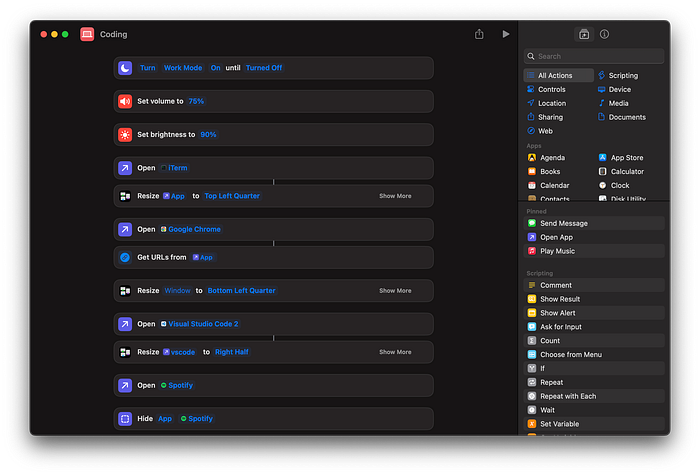Viewport: 700px width, 475px height.
Task: Click the Hide App action icon
Action: pos(125,418)
